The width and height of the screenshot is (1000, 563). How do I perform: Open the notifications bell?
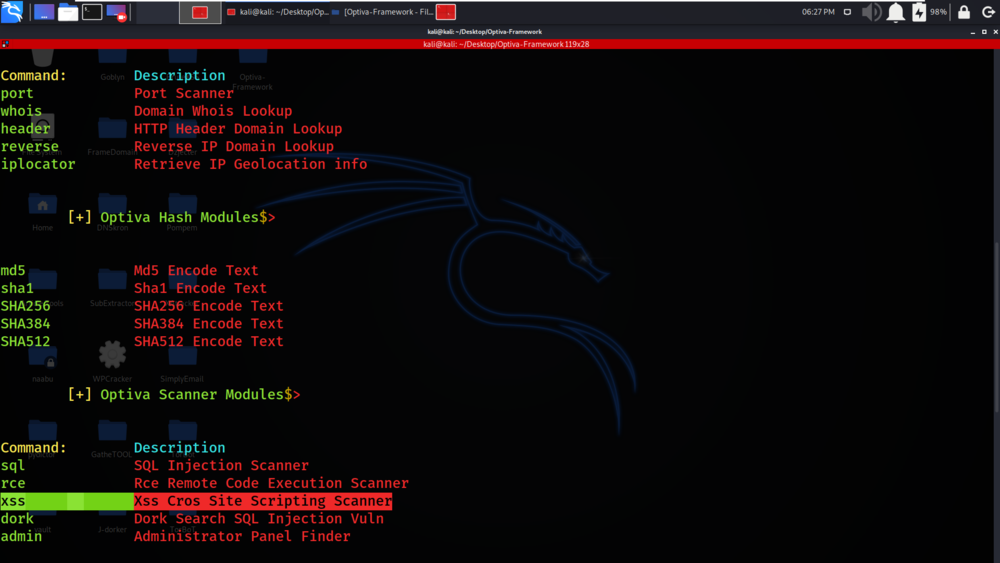tap(895, 12)
